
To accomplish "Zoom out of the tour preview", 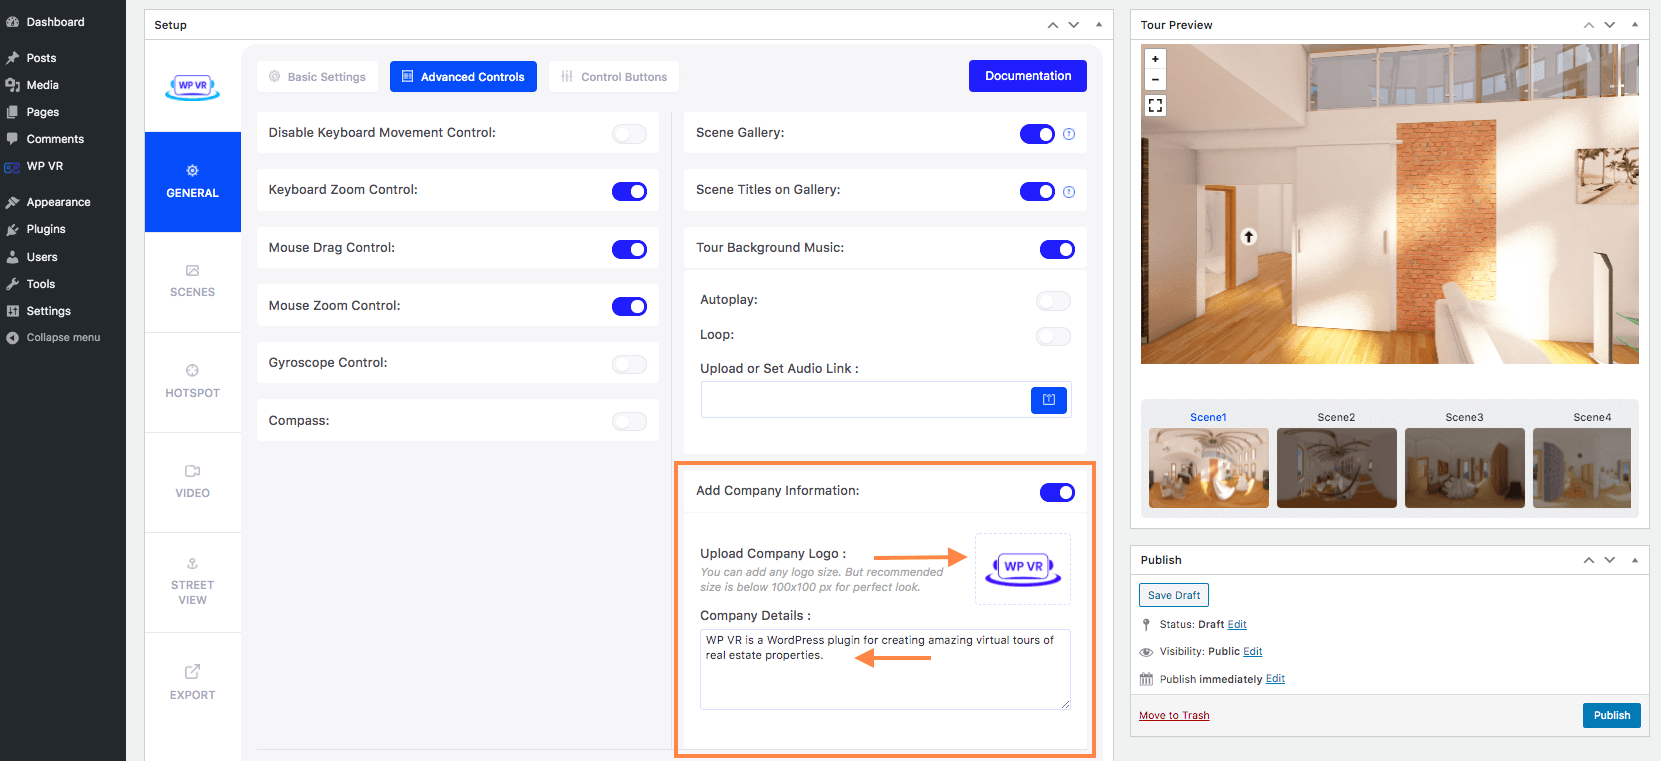I will [x=1155, y=80].
